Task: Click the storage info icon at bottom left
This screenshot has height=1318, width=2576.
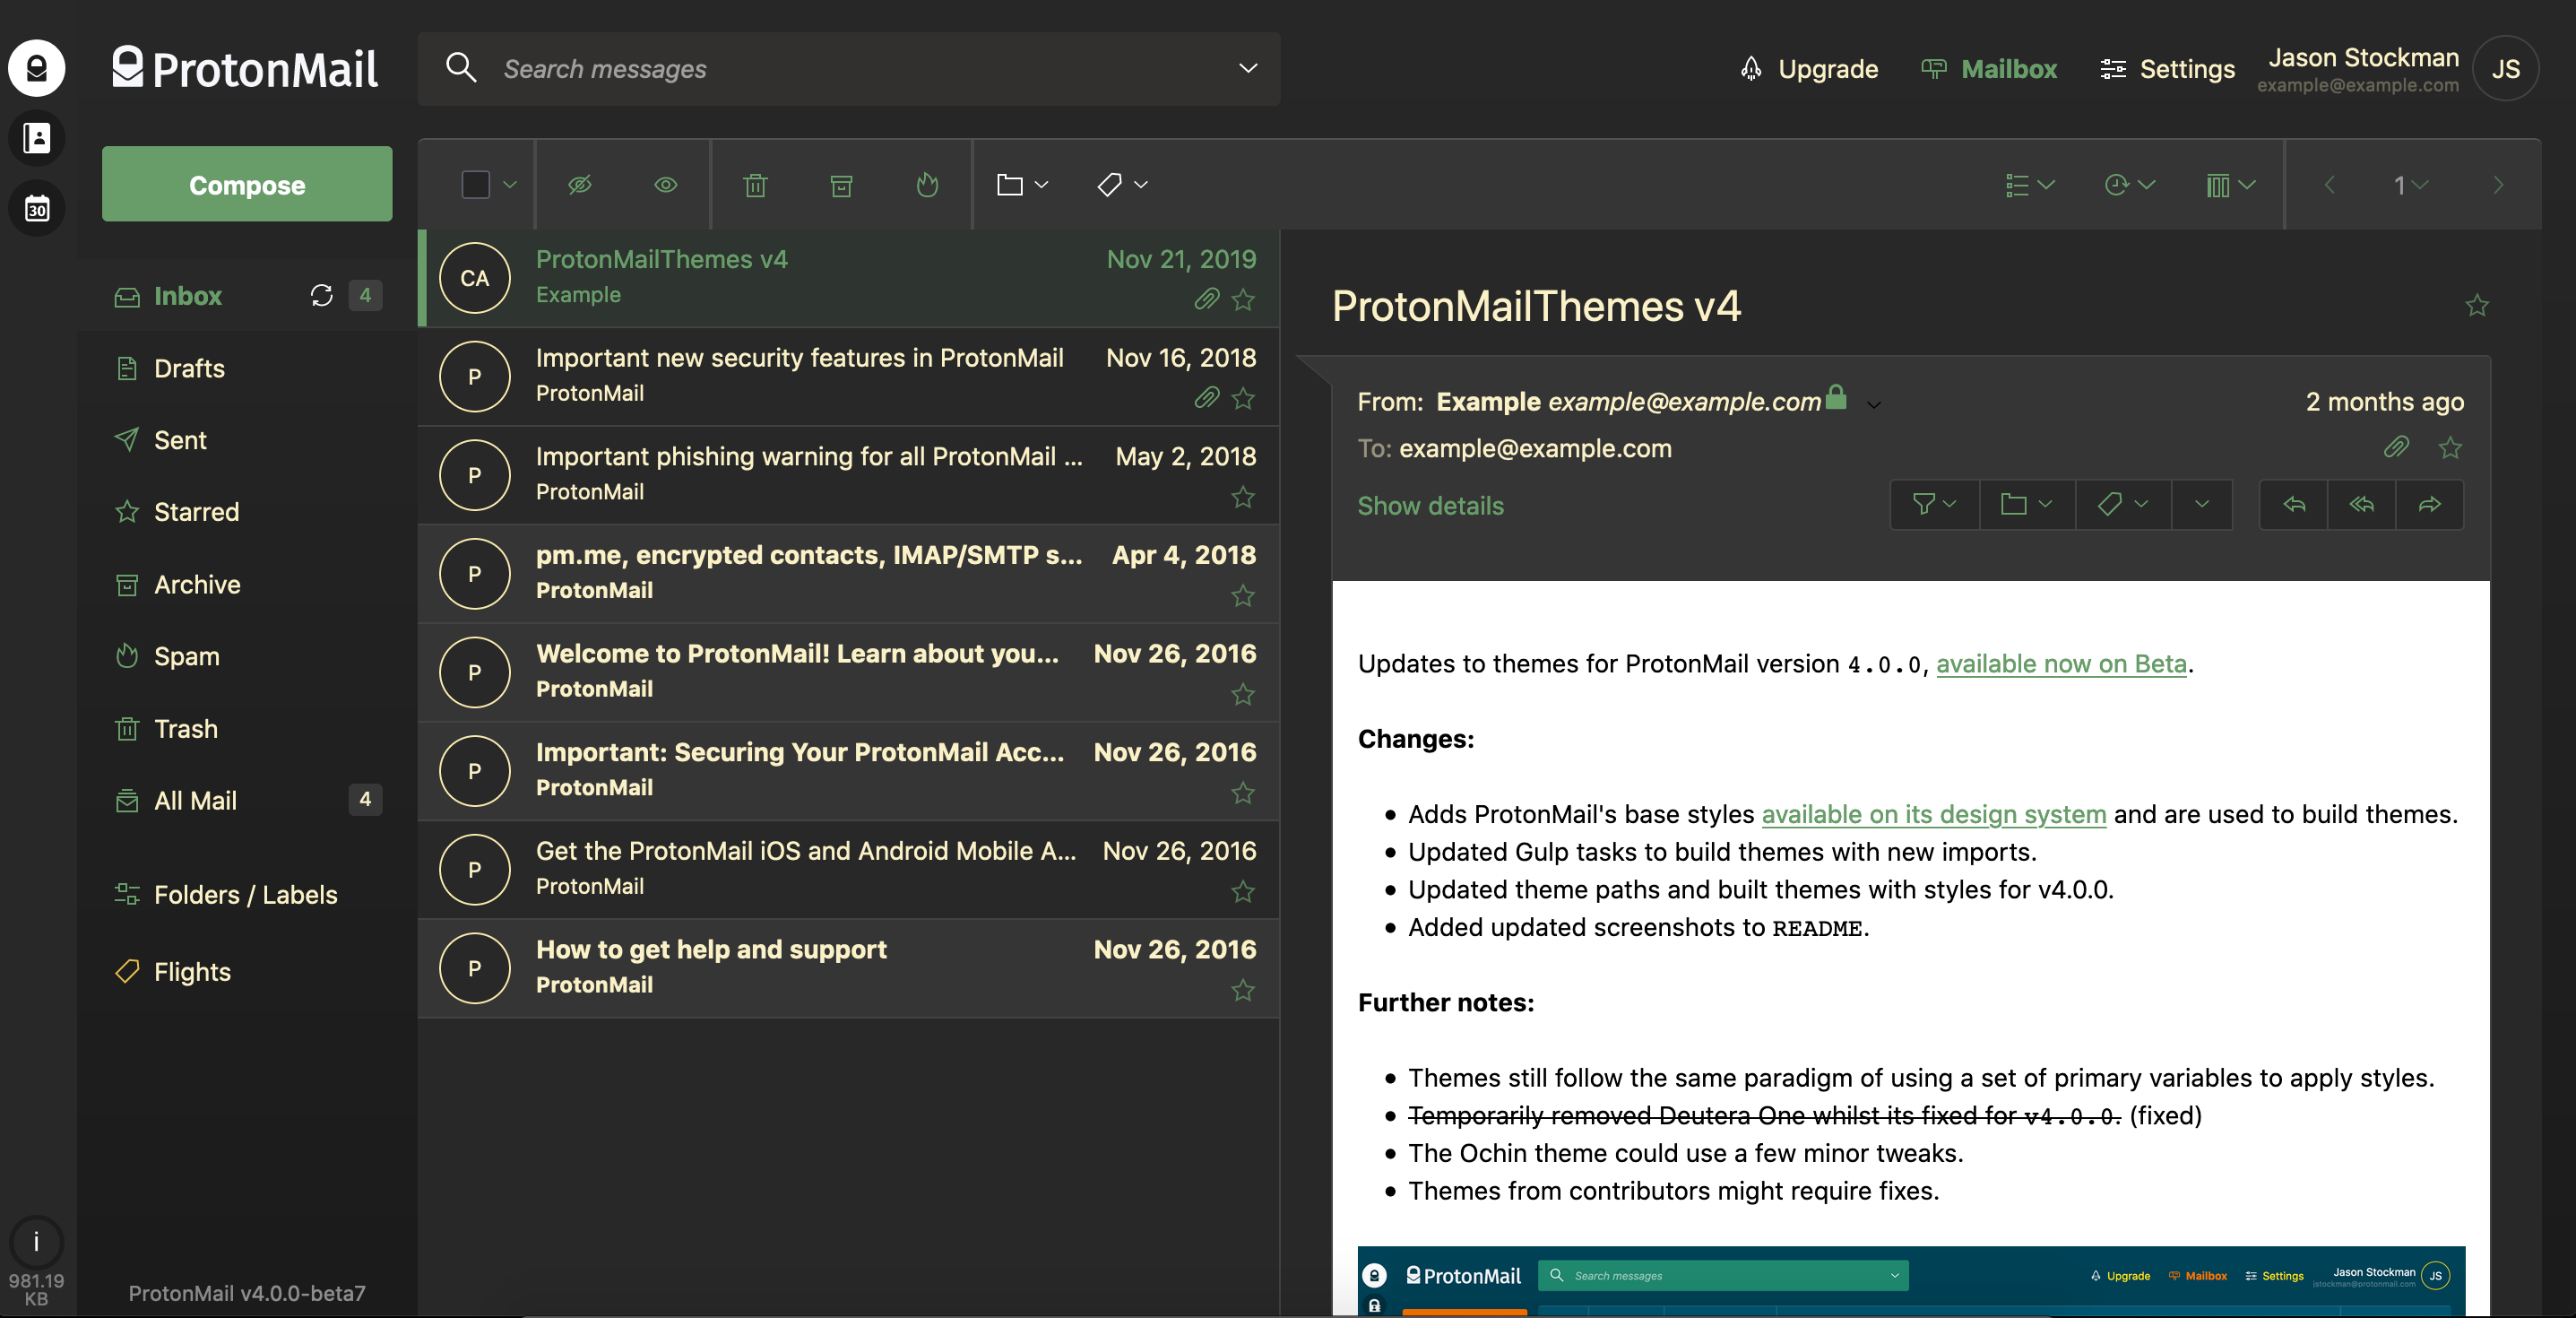Action: pos(37,1242)
